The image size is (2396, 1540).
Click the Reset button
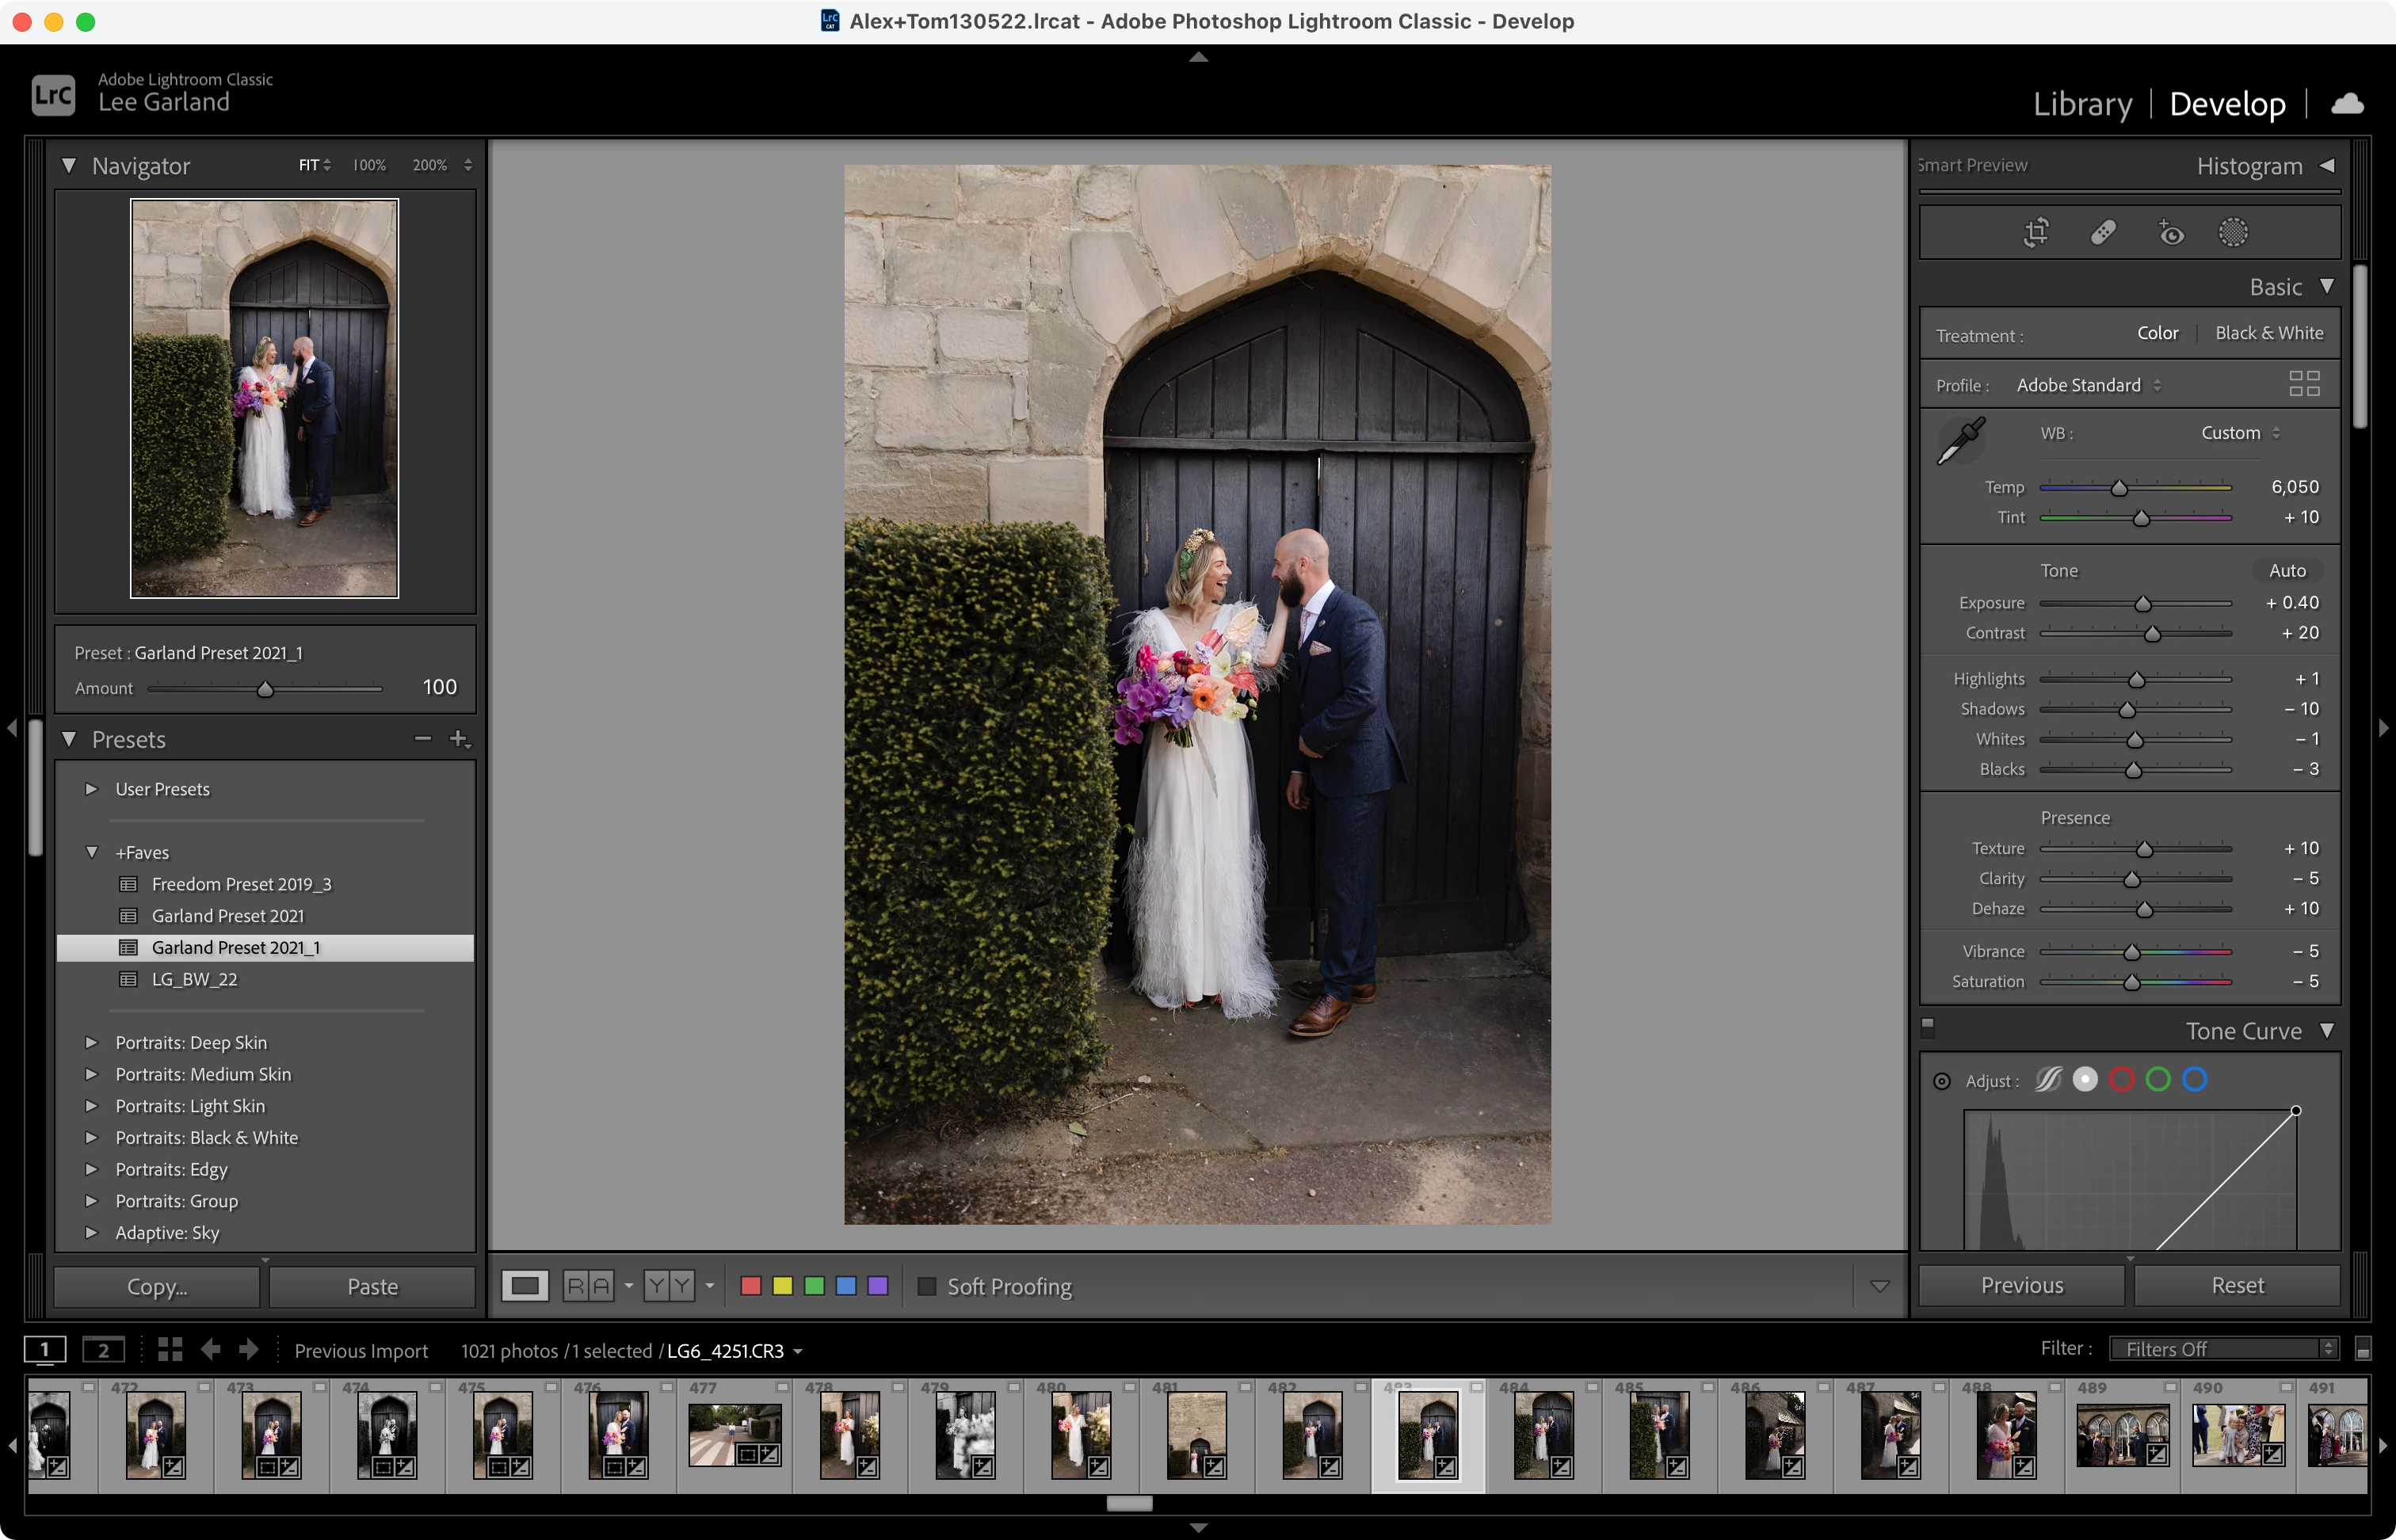coord(2237,1285)
